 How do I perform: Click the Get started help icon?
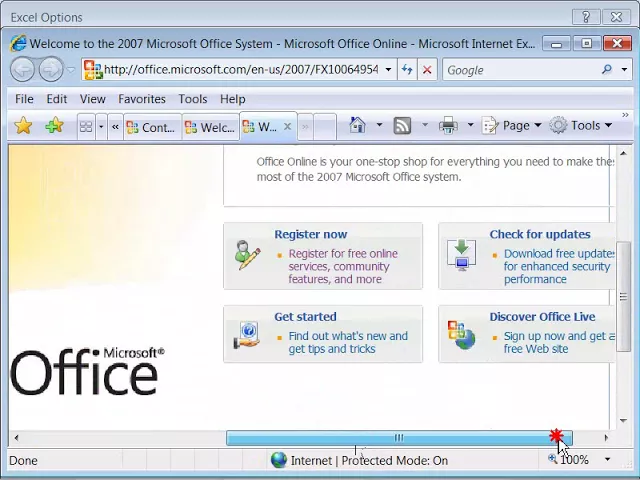pos(247,336)
